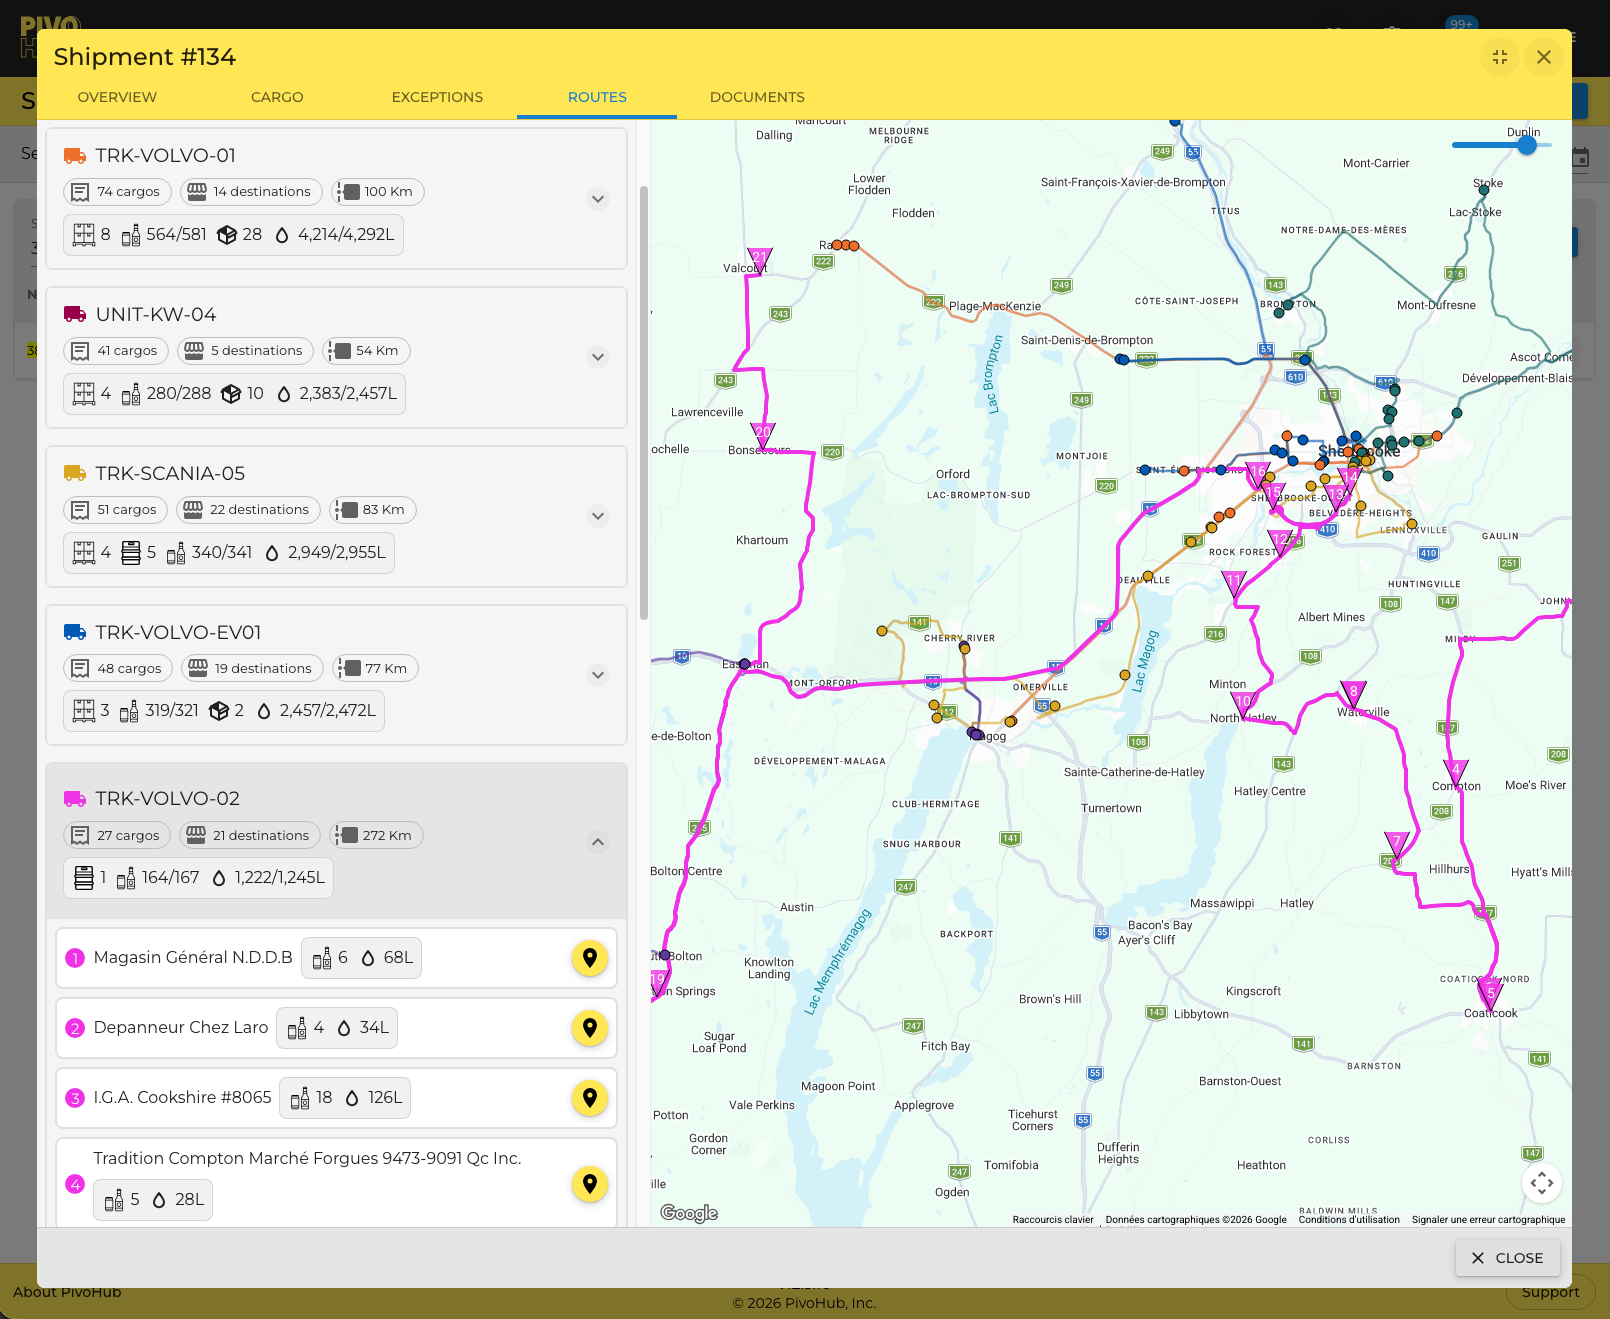Click map marker 21 near Valcourt
This screenshot has height=1319, width=1610.
coord(760,260)
